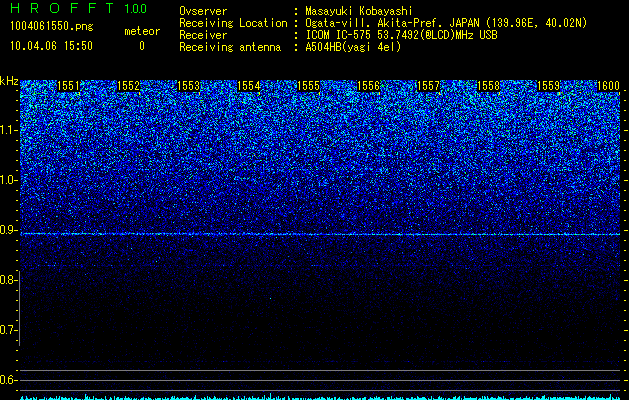Click the Ogata-vill. Akita-Pref. JAPAN text

click(392, 23)
